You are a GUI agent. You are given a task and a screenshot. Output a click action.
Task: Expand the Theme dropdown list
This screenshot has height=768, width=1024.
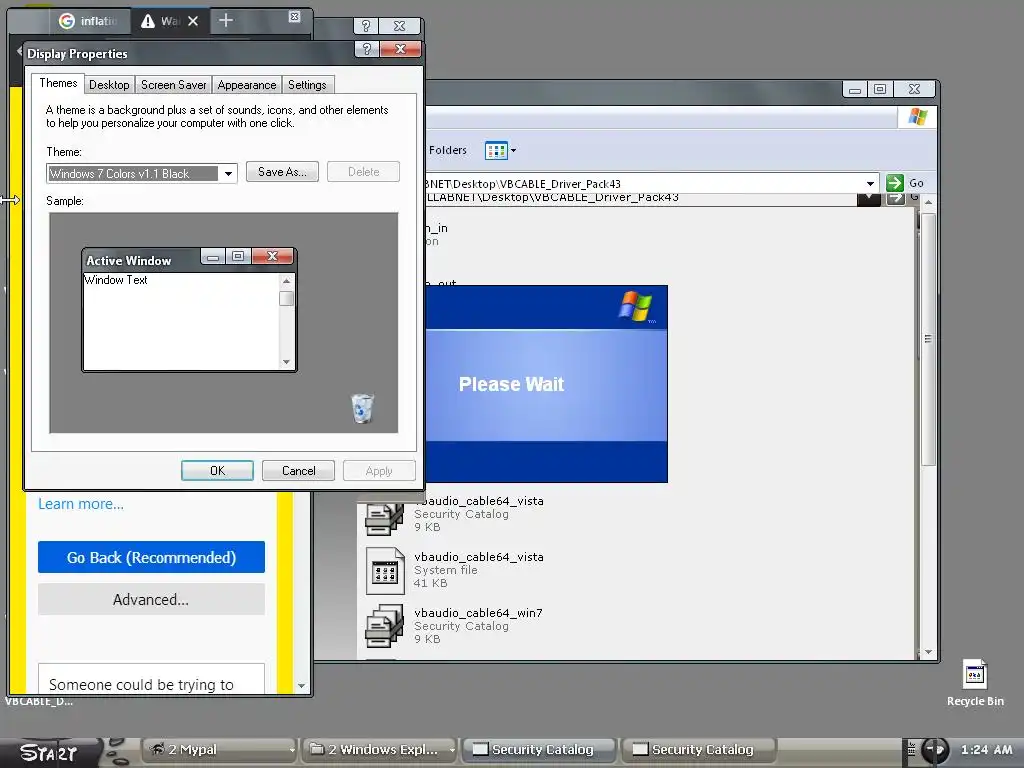point(228,174)
